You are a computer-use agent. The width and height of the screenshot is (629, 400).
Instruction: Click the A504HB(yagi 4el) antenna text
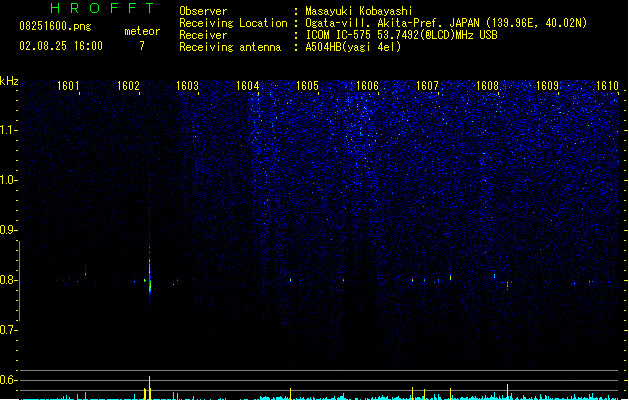pos(353,47)
